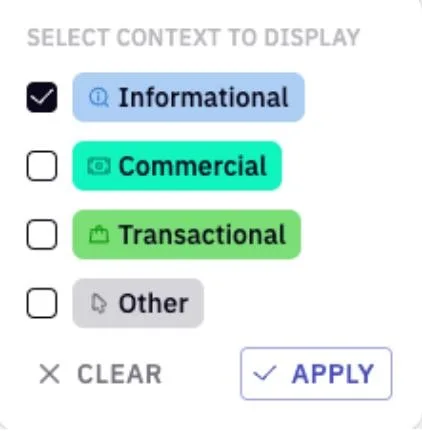Click the checkmark icon inside APPLY button
Image resolution: width=422 pixels, height=431 pixels.
point(265,373)
